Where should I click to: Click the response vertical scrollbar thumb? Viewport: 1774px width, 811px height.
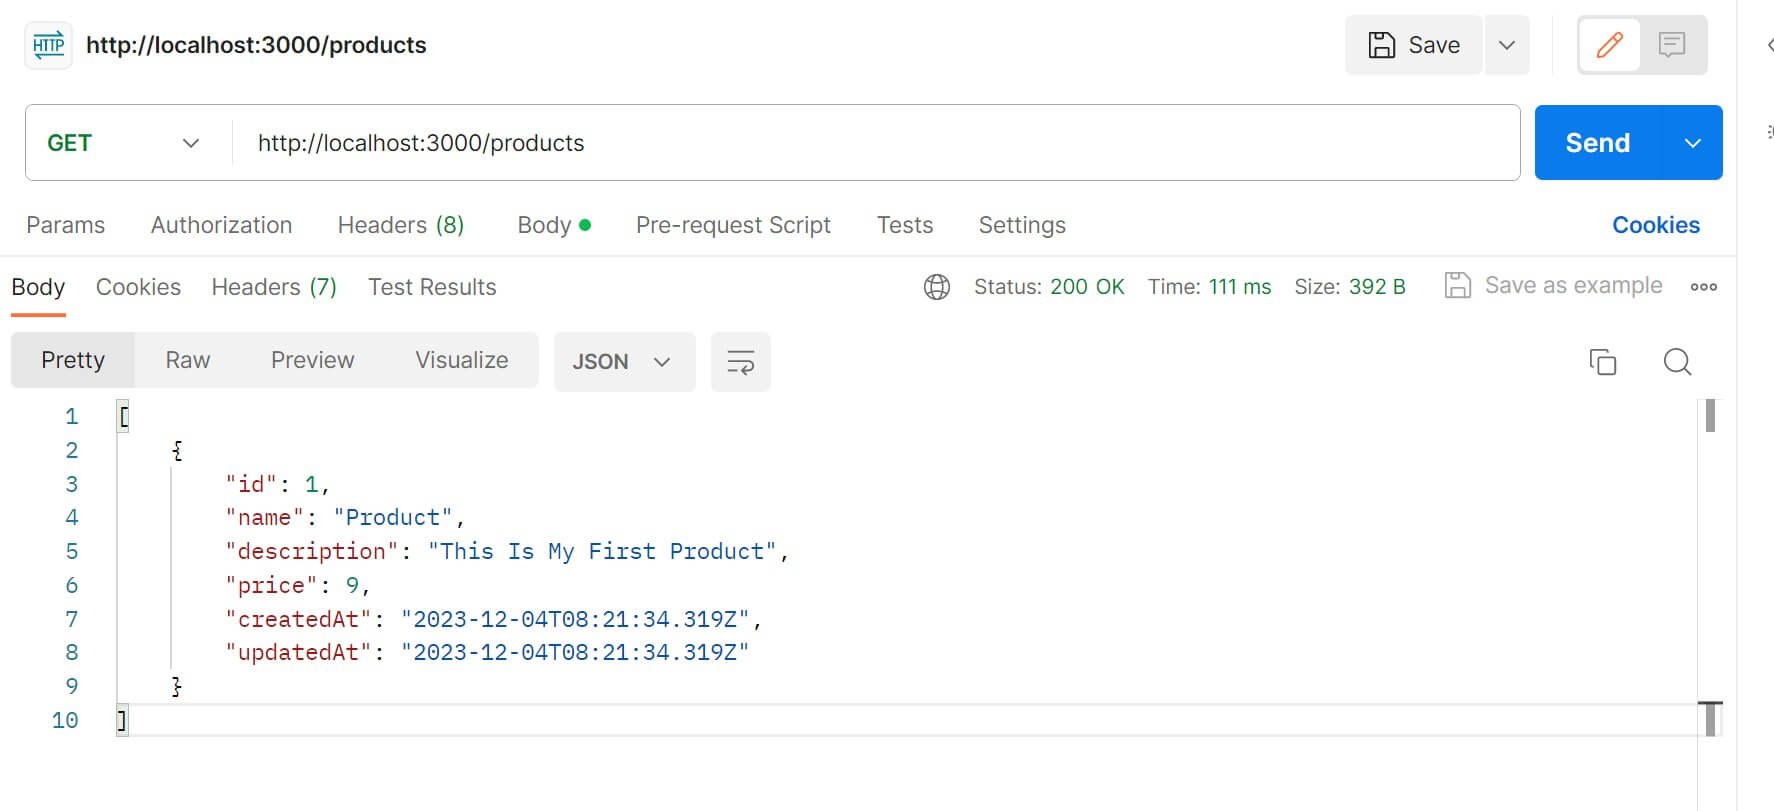pyautogui.click(x=1710, y=415)
